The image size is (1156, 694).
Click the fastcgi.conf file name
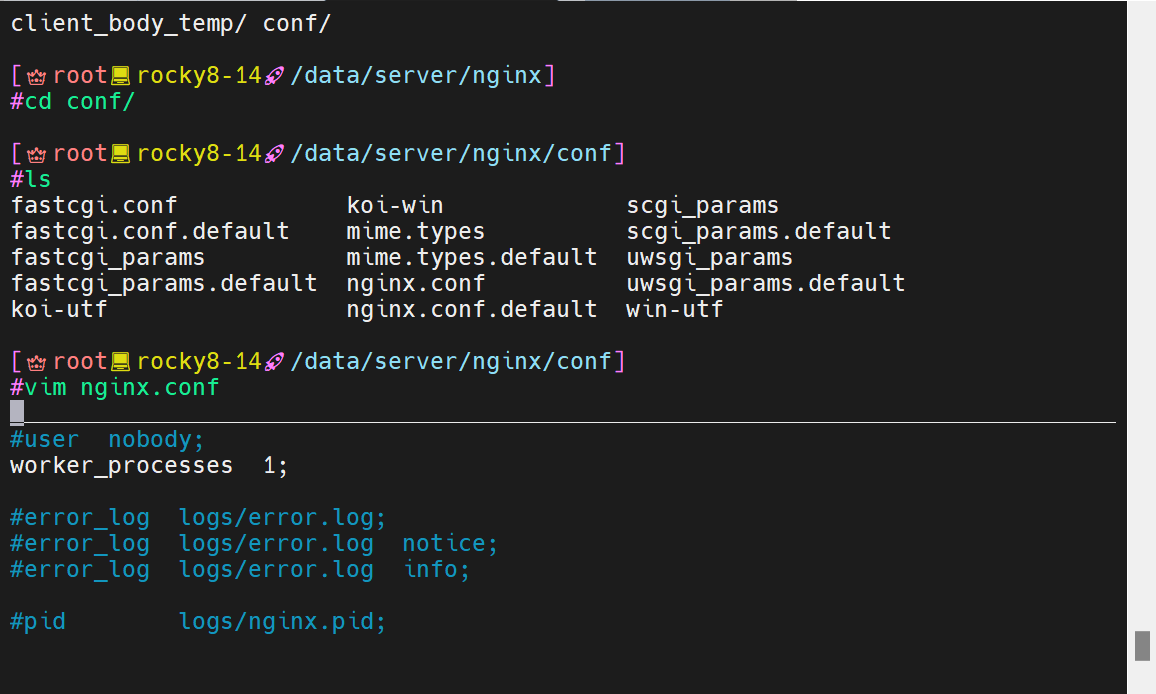[94, 206]
